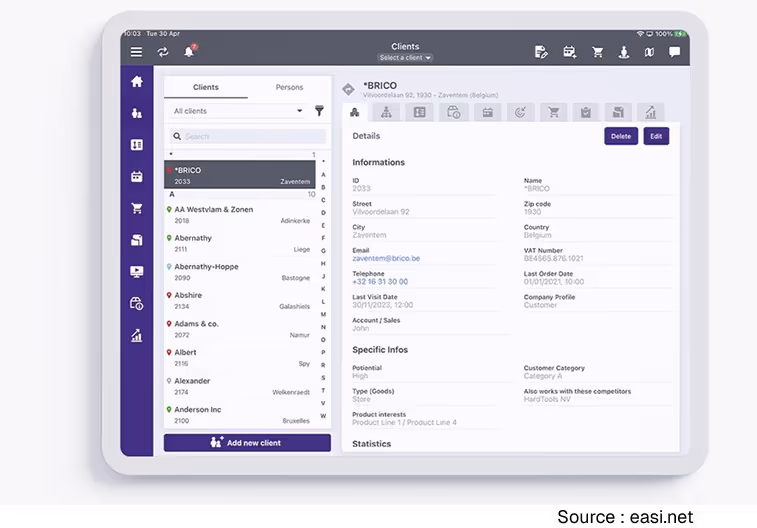Open cart icon in the sidebar
Viewport: 757px width, 528px height.
coord(137,208)
